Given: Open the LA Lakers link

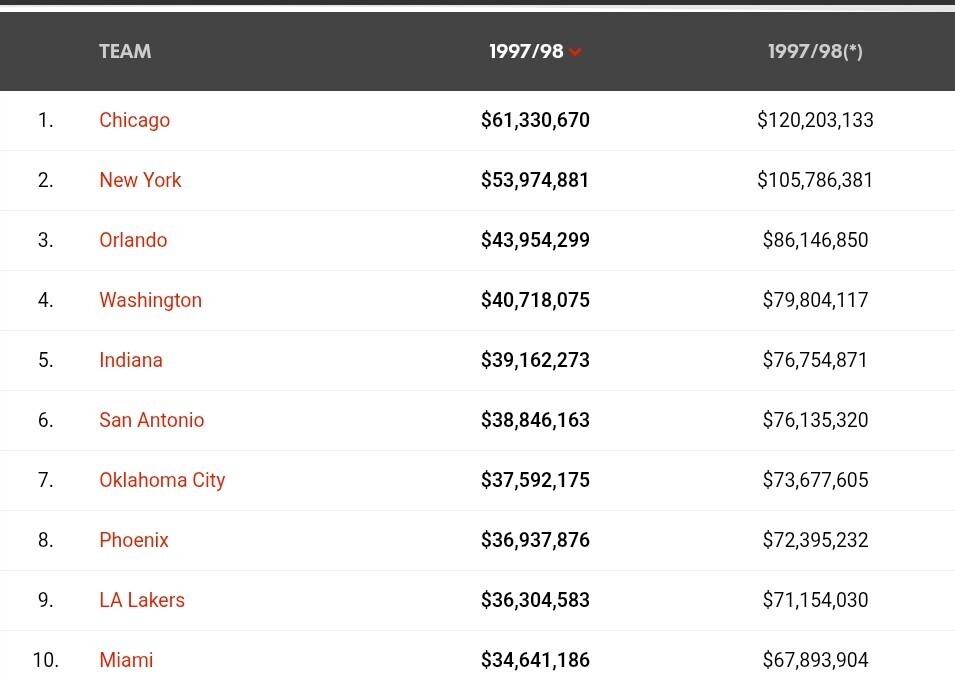Looking at the screenshot, I should coord(141,600).
